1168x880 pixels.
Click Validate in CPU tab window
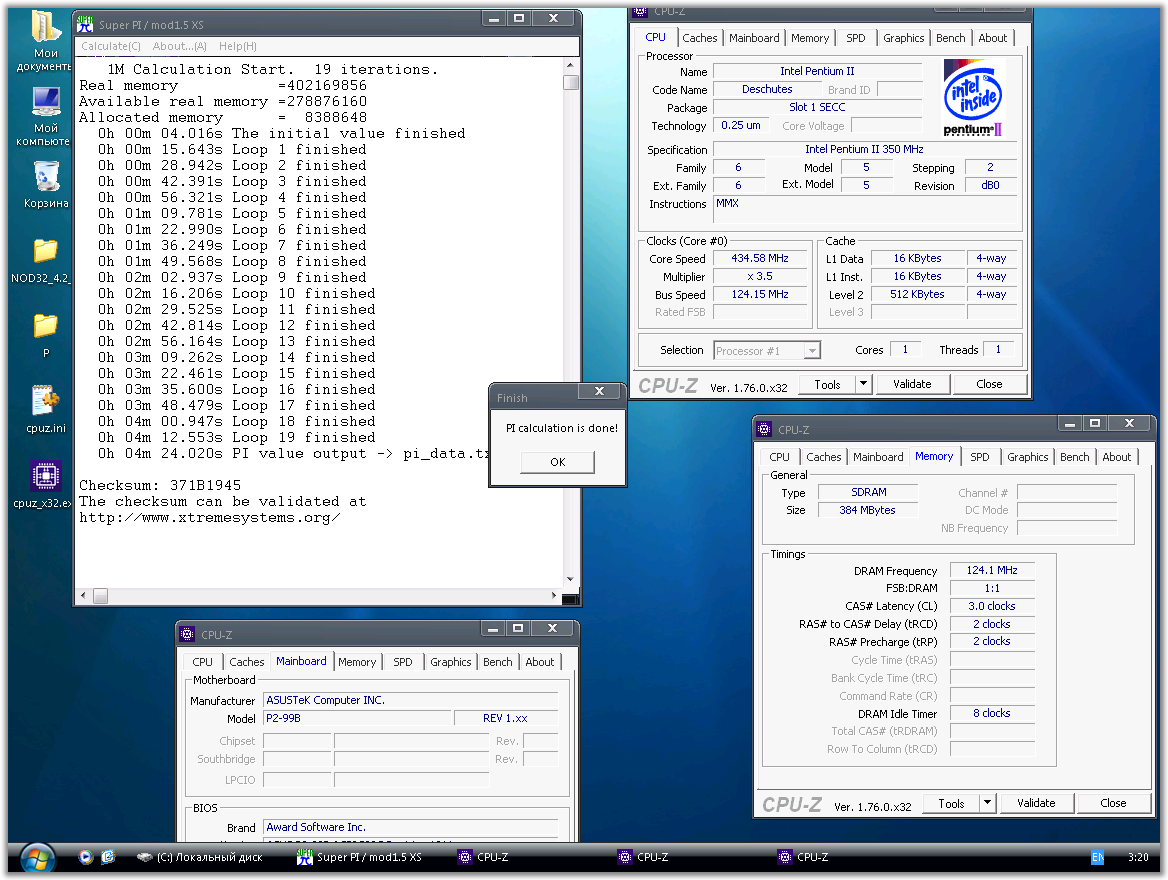[x=912, y=384]
